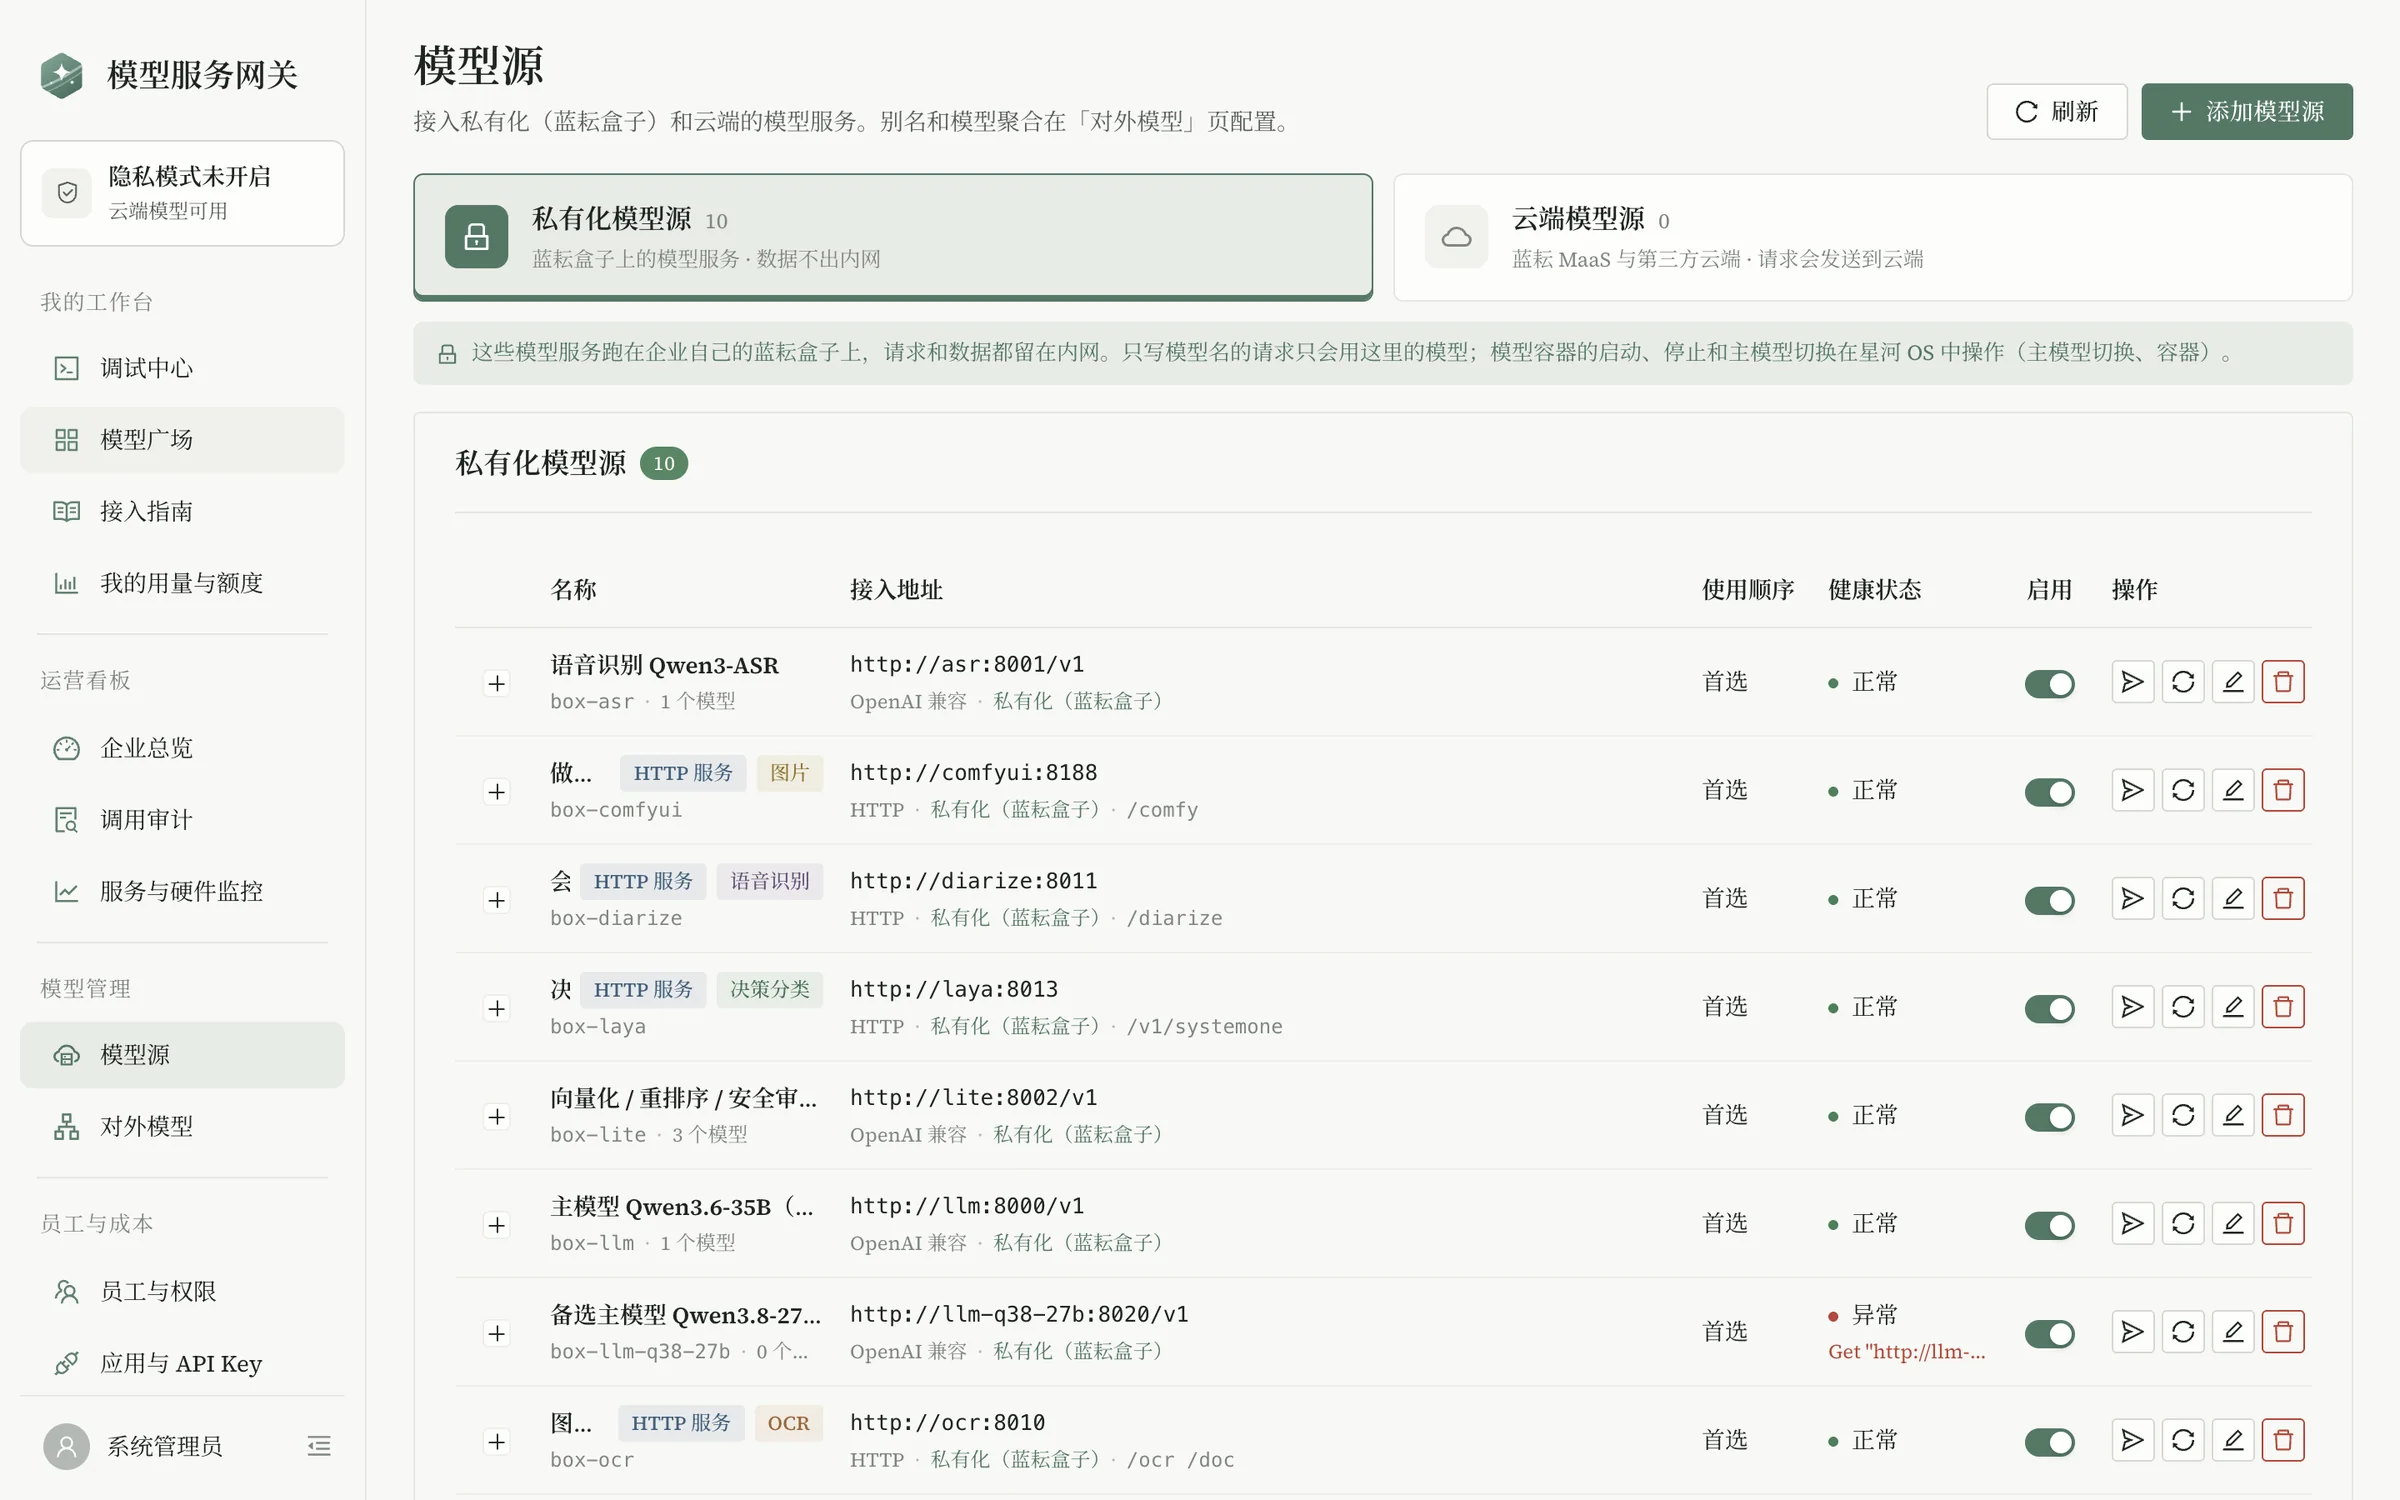This screenshot has height=1500, width=2400.
Task: Click the red error text Get "http://llm-...
Action: [1906, 1351]
